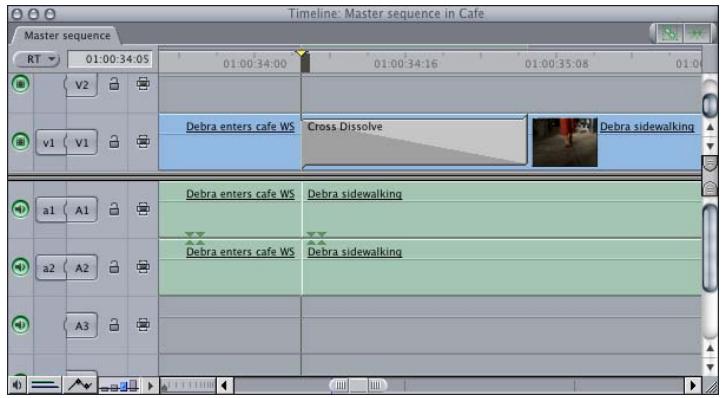Select the Cross Dissolve transition
This screenshot has width=723, height=398.
coord(414,142)
